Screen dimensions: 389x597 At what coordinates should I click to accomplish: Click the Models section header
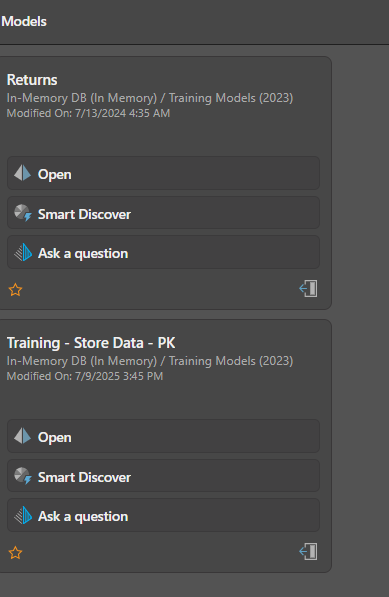coord(24,21)
